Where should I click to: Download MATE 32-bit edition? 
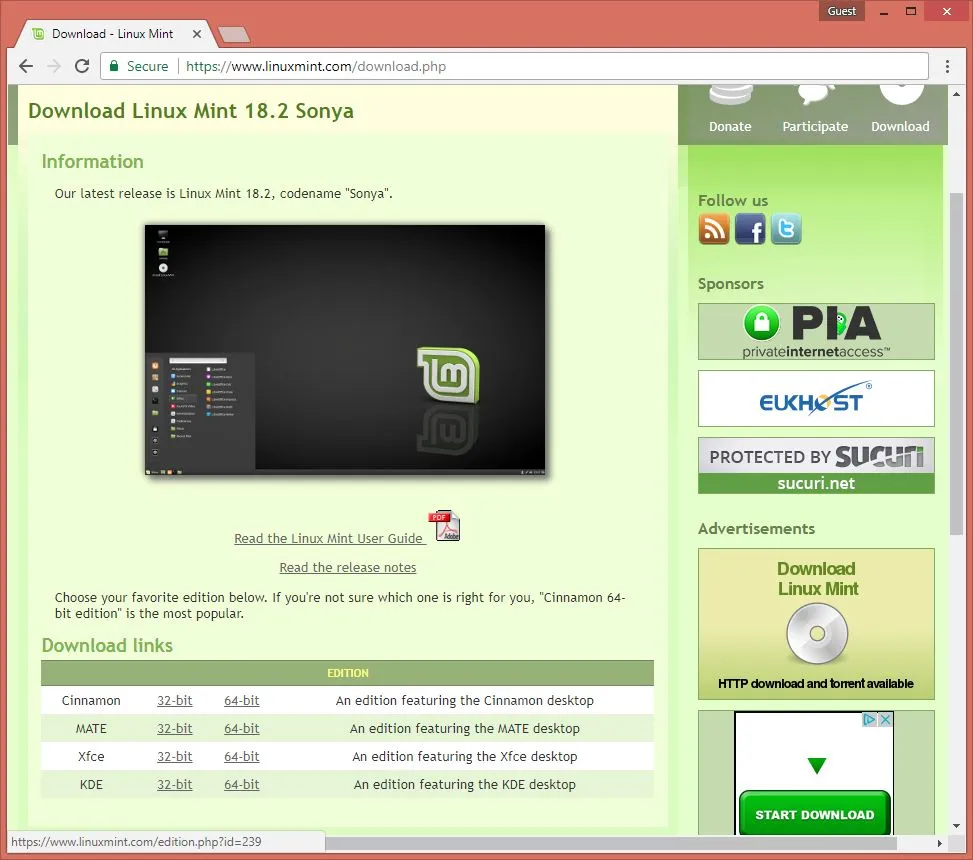point(174,728)
